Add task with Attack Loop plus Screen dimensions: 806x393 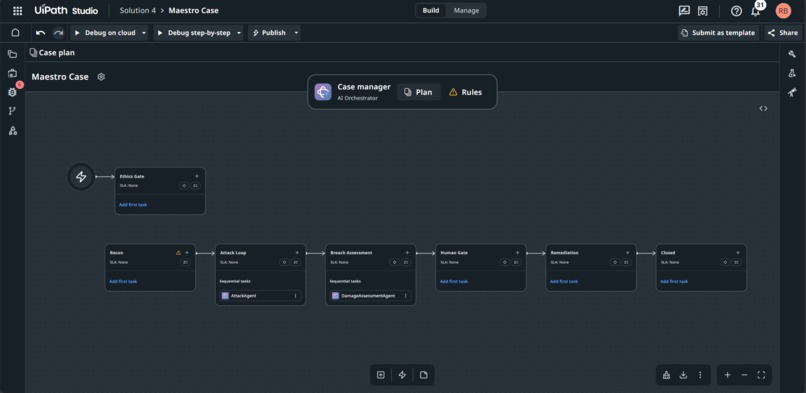point(297,253)
